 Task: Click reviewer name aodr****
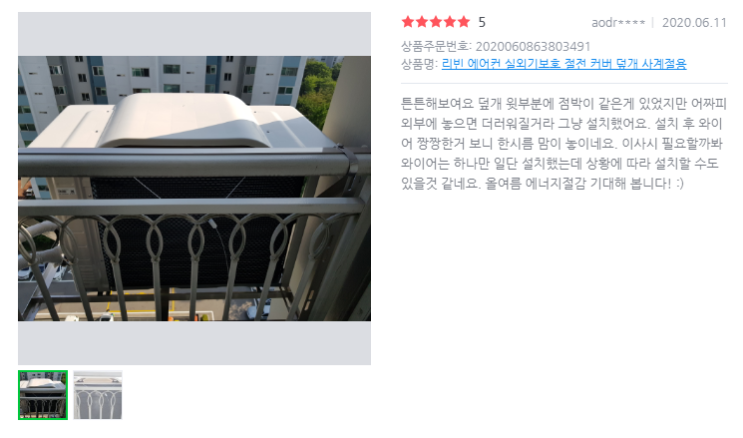point(618,22)
